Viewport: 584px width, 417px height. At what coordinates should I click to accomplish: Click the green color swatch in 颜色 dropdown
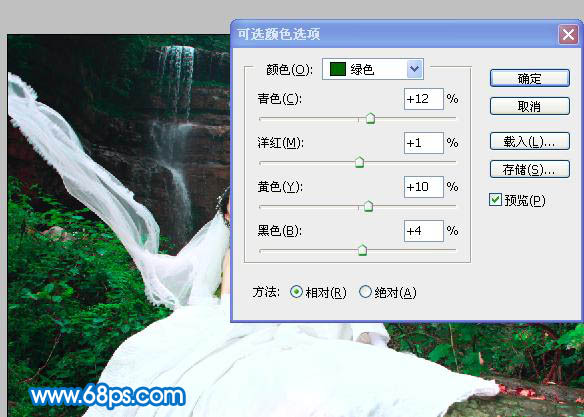pos(337,69)
